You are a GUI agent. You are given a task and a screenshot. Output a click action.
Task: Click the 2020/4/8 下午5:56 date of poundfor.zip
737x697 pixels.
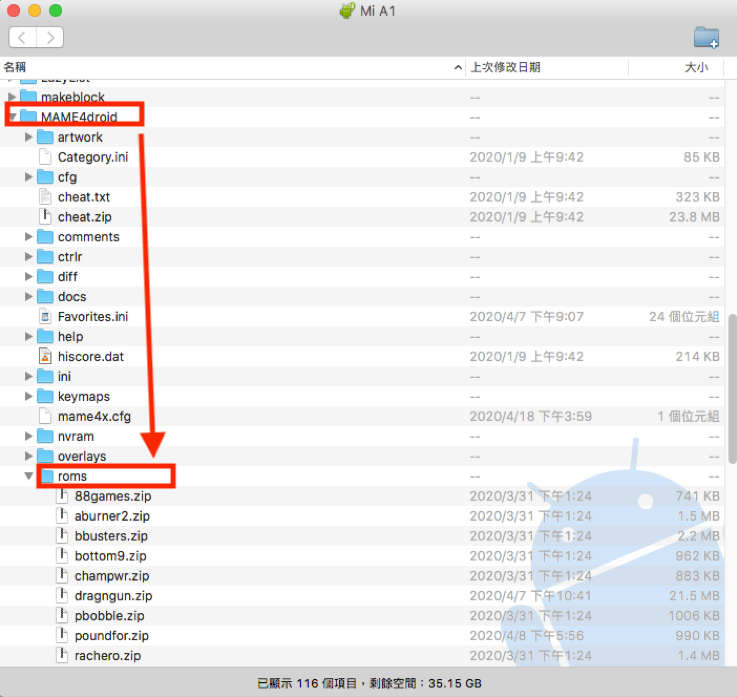point(526,635)
